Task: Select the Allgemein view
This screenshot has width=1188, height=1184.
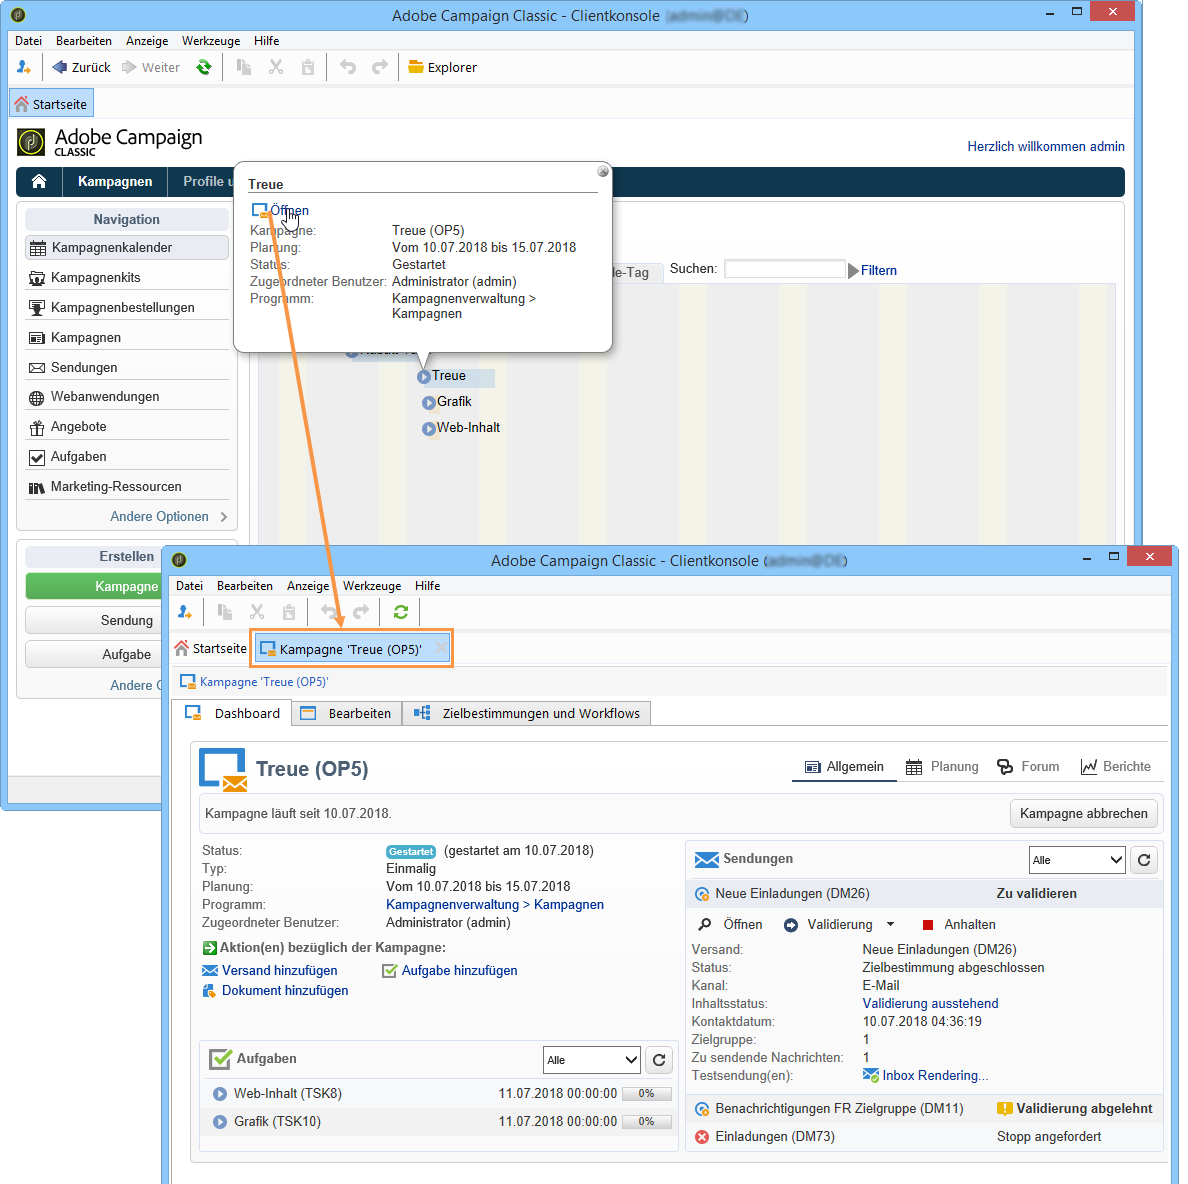Action: 844,767
